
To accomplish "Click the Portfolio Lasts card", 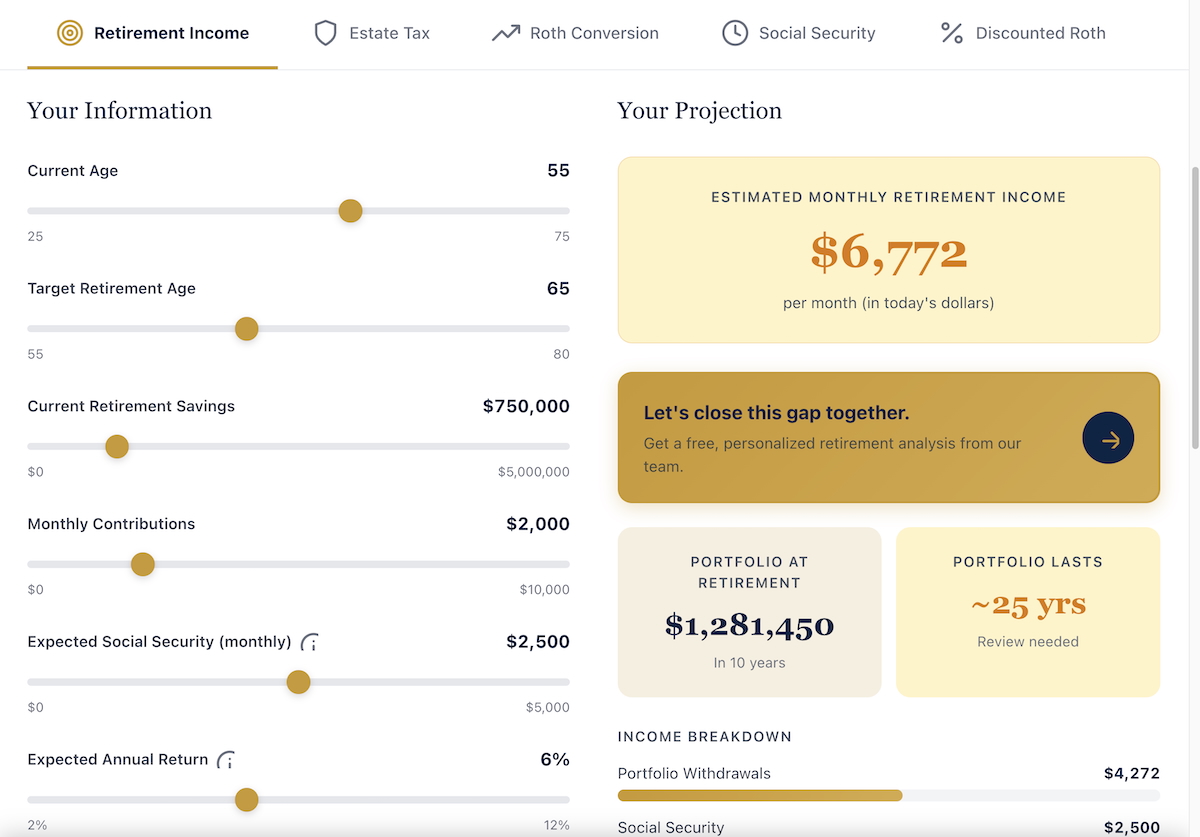I will pyautogui.click(x=1028, y=613).
